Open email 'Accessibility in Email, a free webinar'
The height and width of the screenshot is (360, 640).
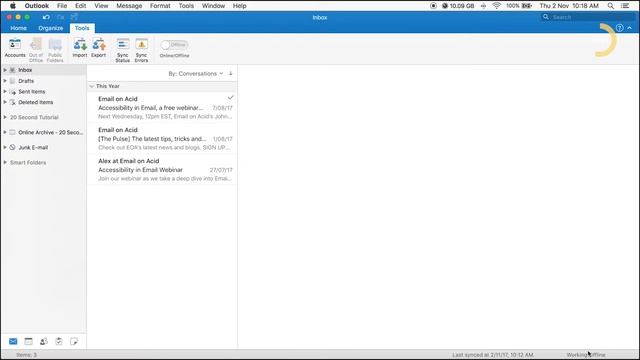click(162, 107)
